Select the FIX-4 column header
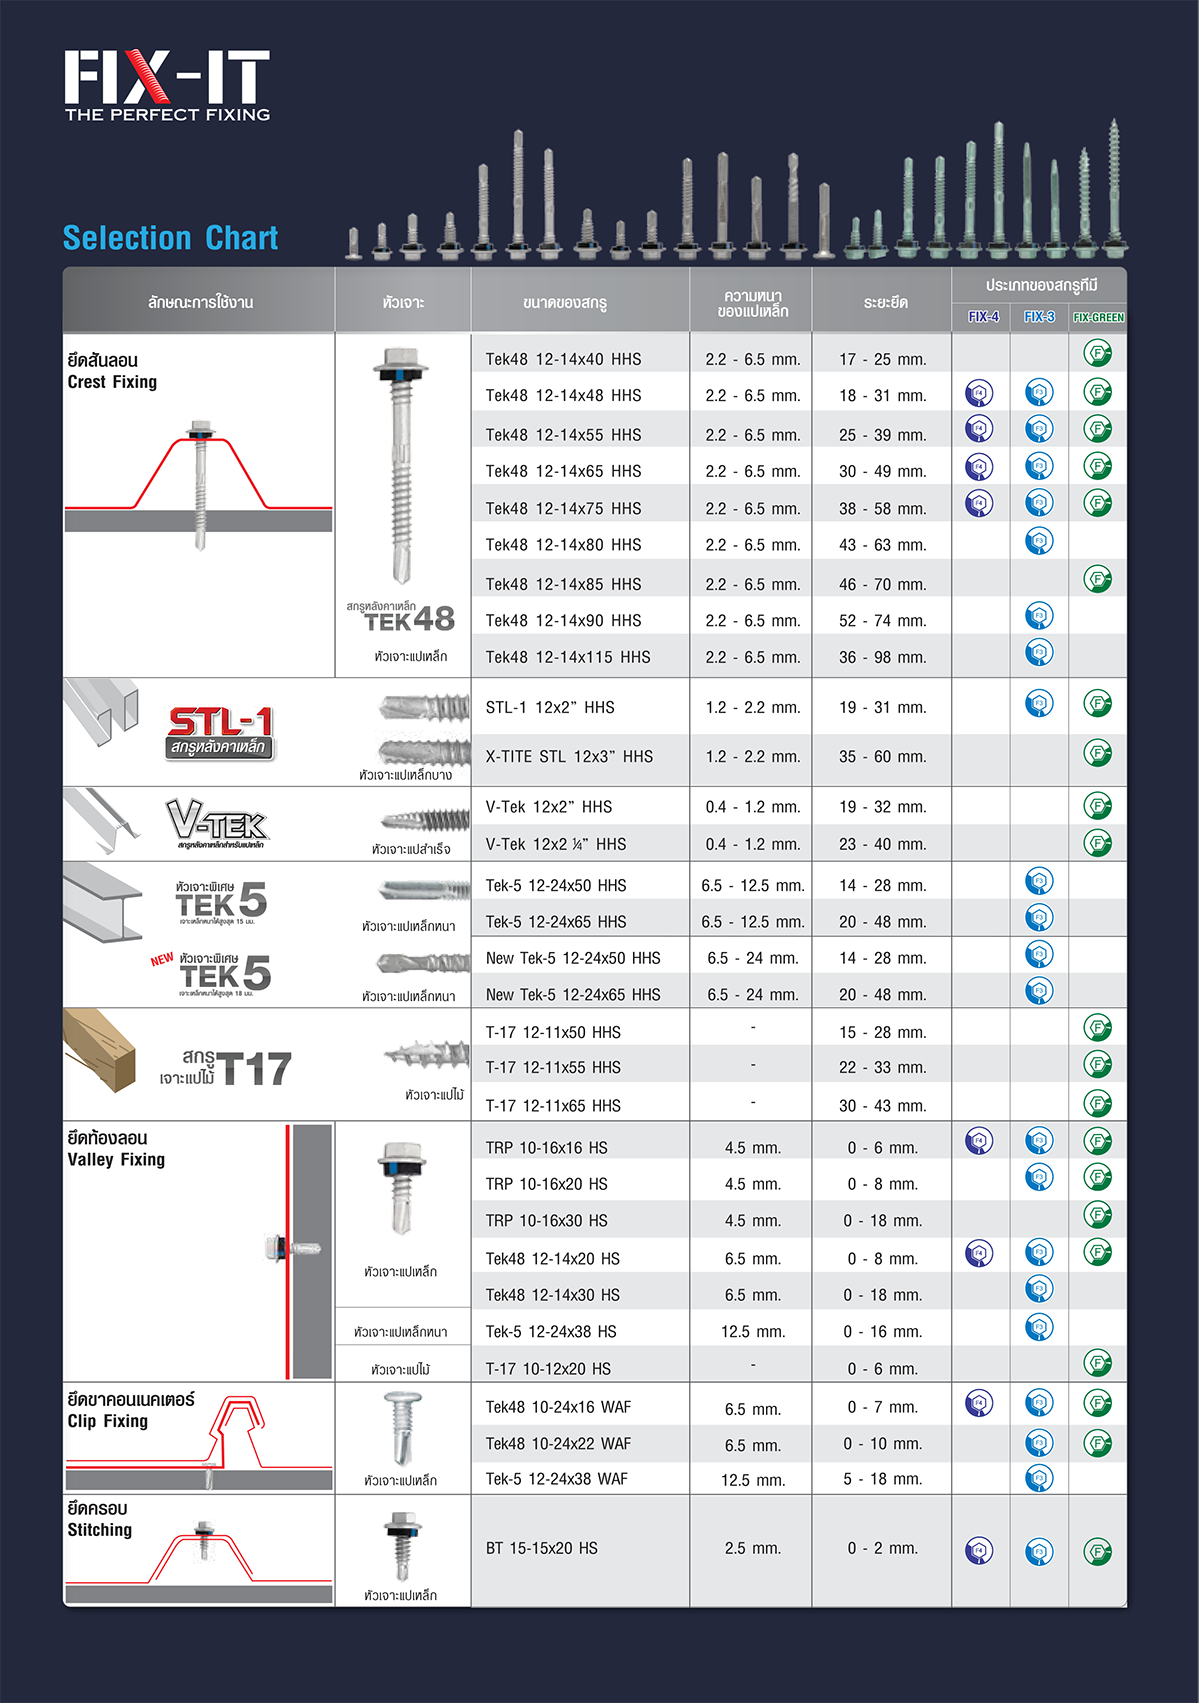 [x=983, y=317]
